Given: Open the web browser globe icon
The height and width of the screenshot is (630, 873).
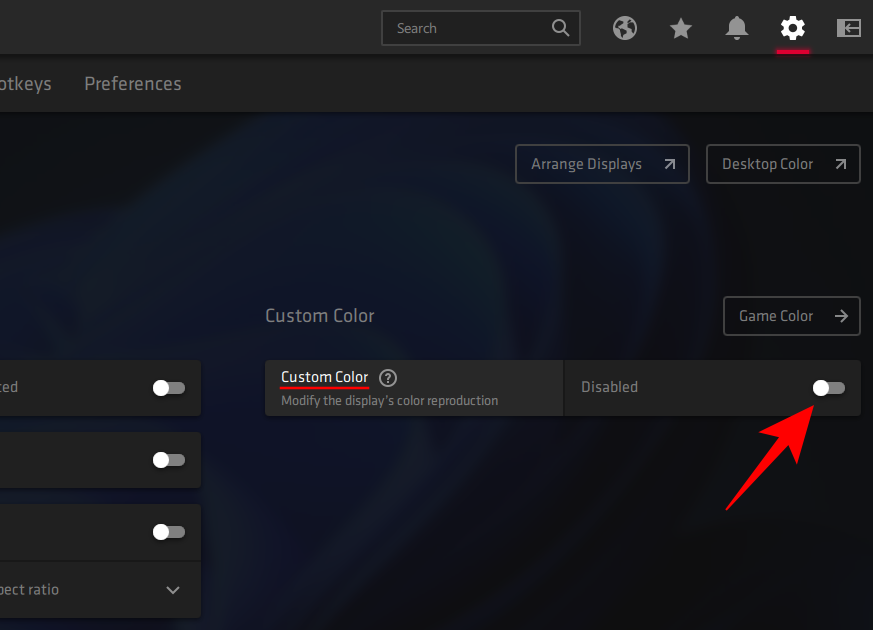Looking at the screenshot, I should [x=625, y=28].
